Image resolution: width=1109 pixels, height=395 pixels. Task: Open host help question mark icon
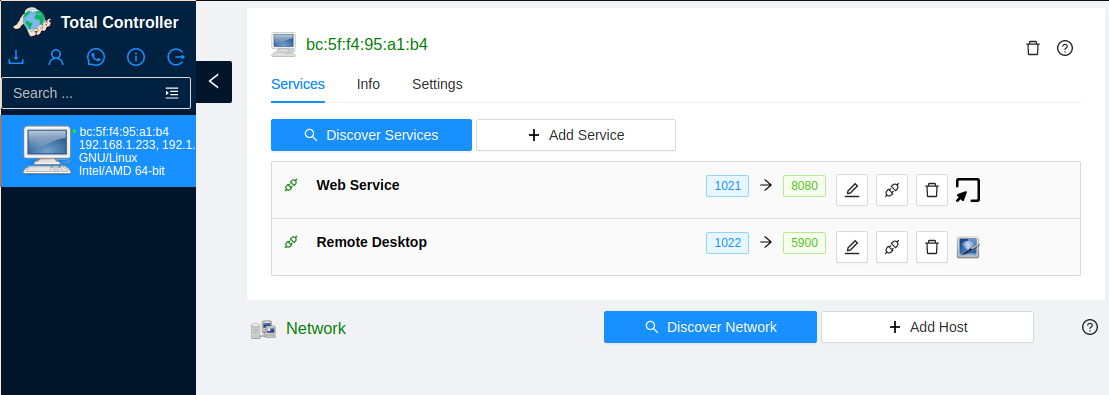[1064, 48]
